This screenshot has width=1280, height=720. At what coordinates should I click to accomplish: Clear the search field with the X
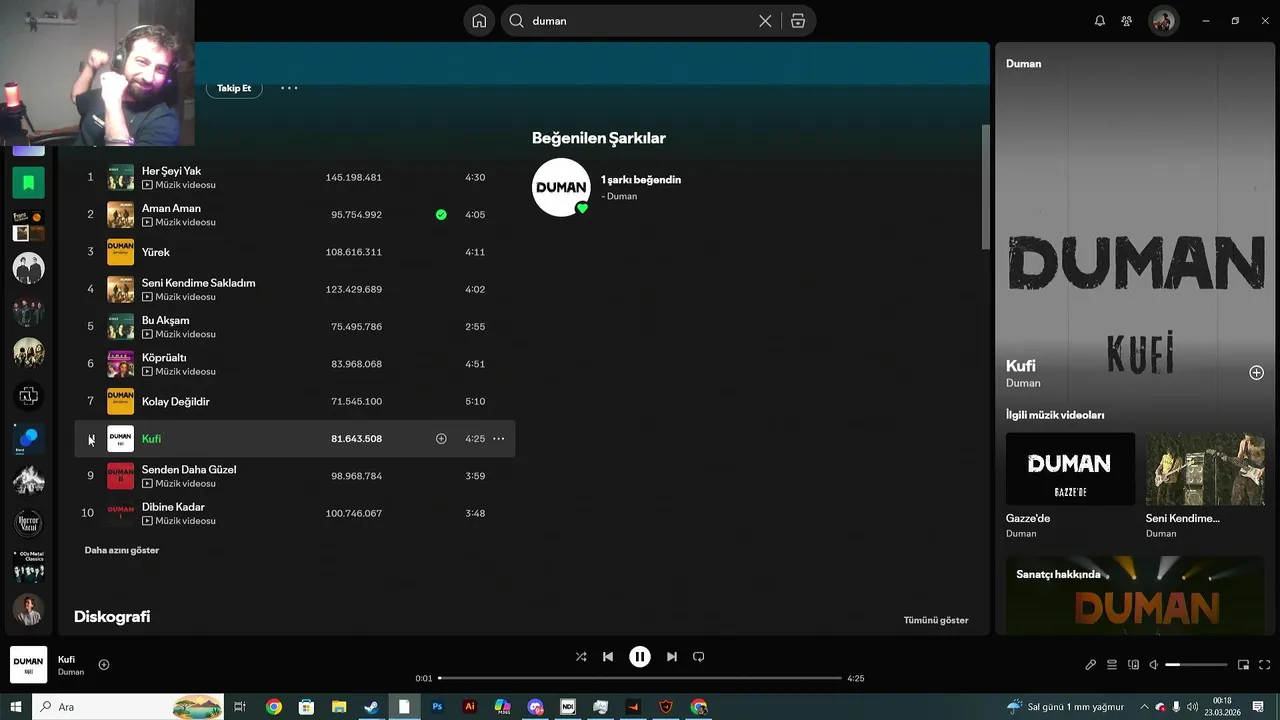[x=765, y=21]
